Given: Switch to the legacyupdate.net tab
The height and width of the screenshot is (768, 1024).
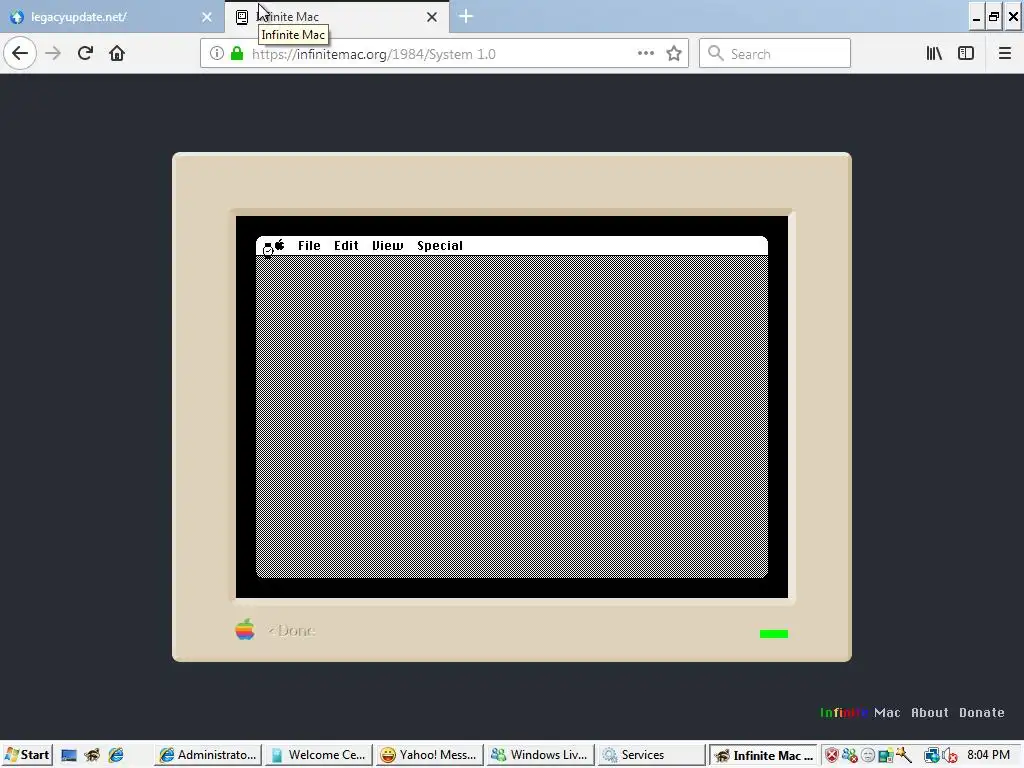Looking at the screenshot, I should (x=104, y=17).
